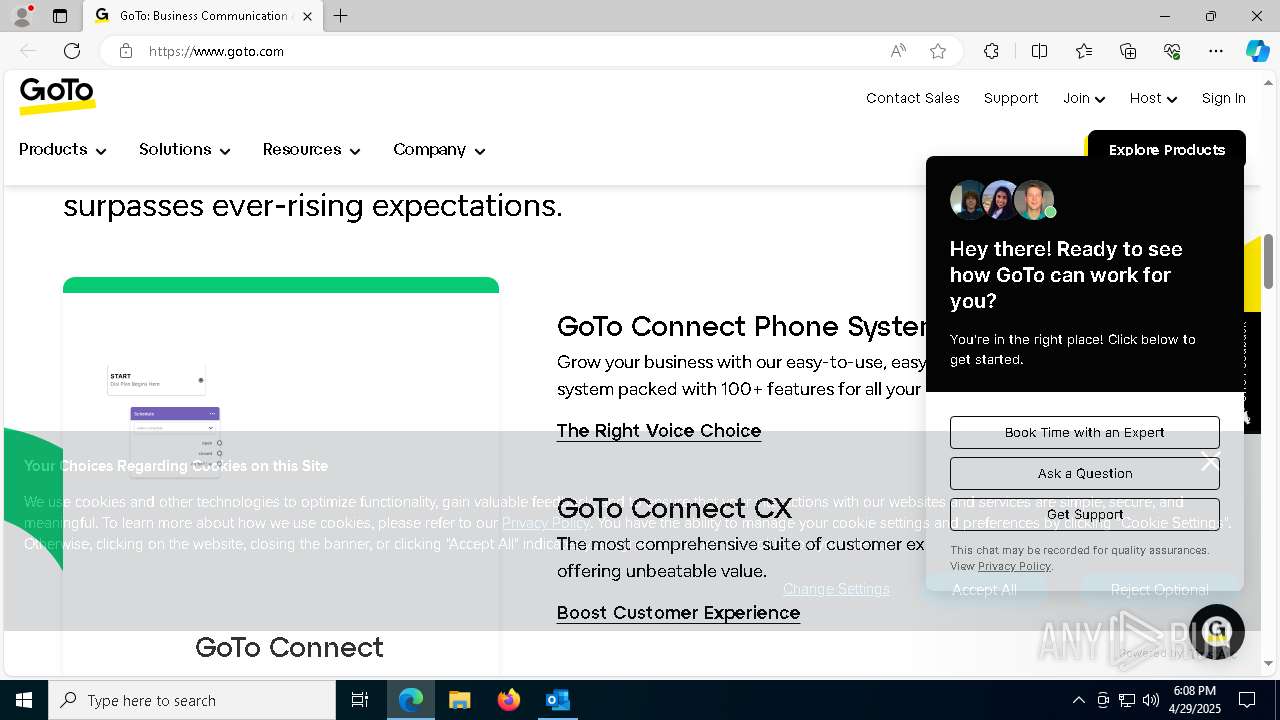
Task: Open chat Privacy Policy link
Action: [1014, 566]
